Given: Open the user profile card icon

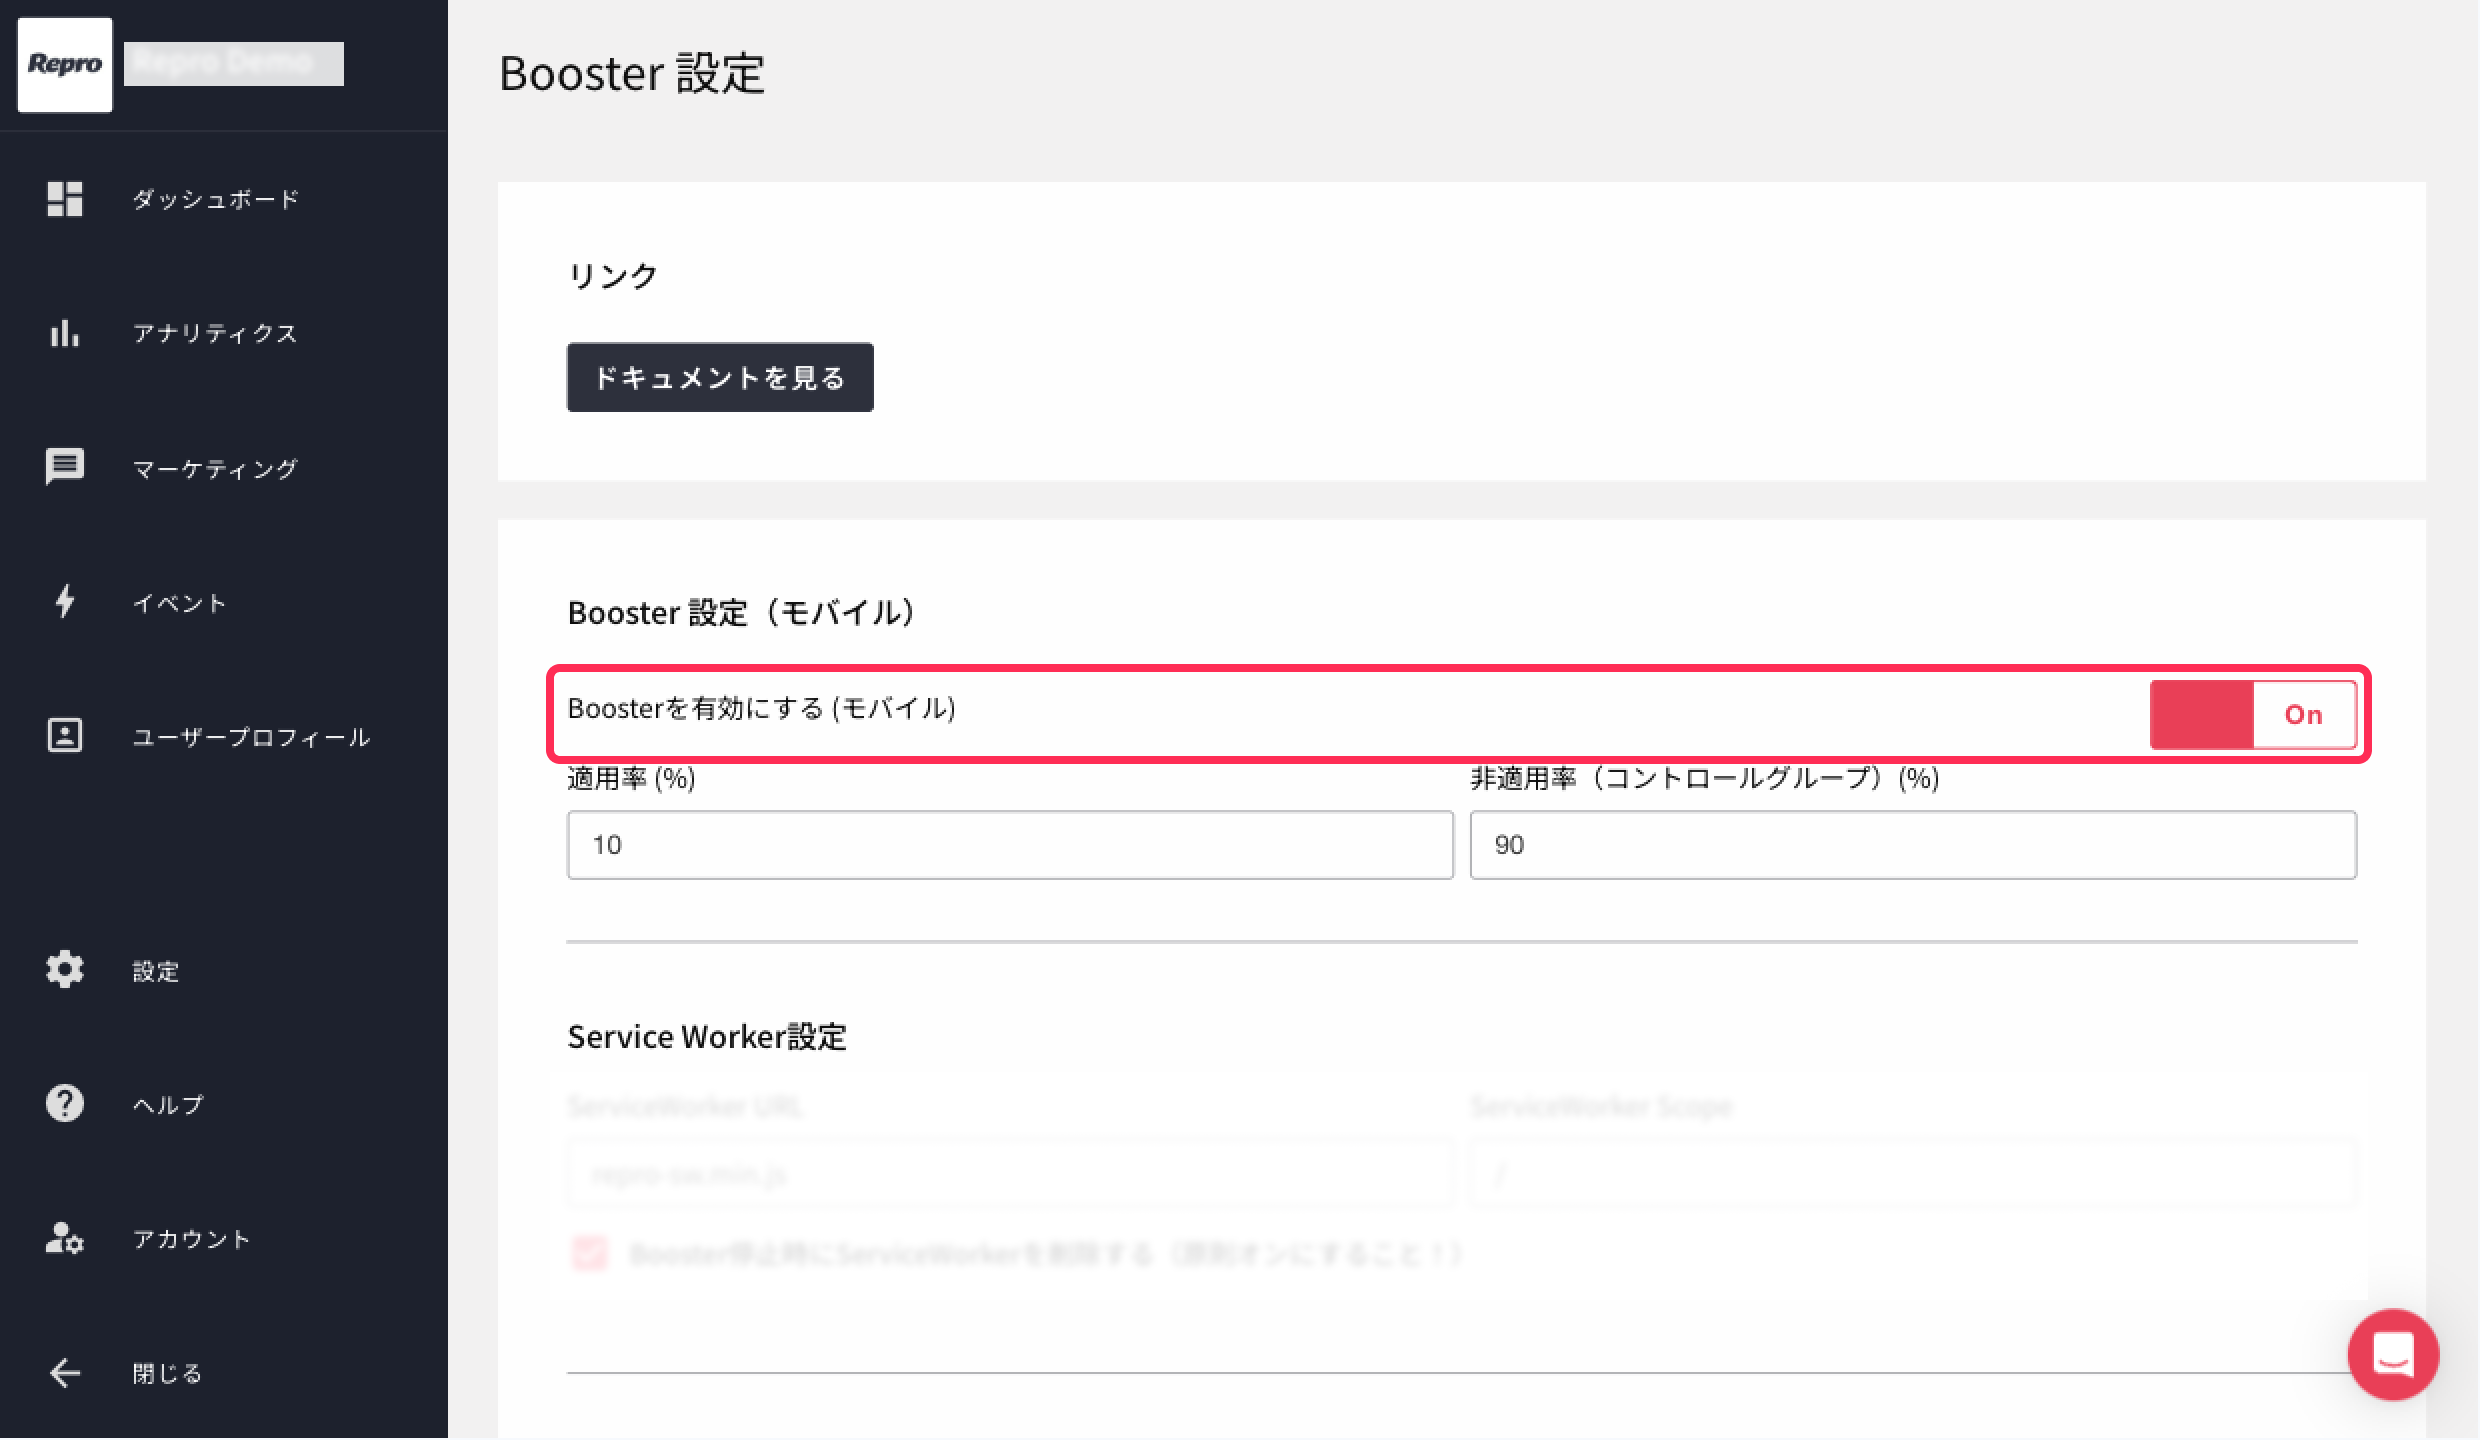Looking at the screenshot, I should point(65,735).
